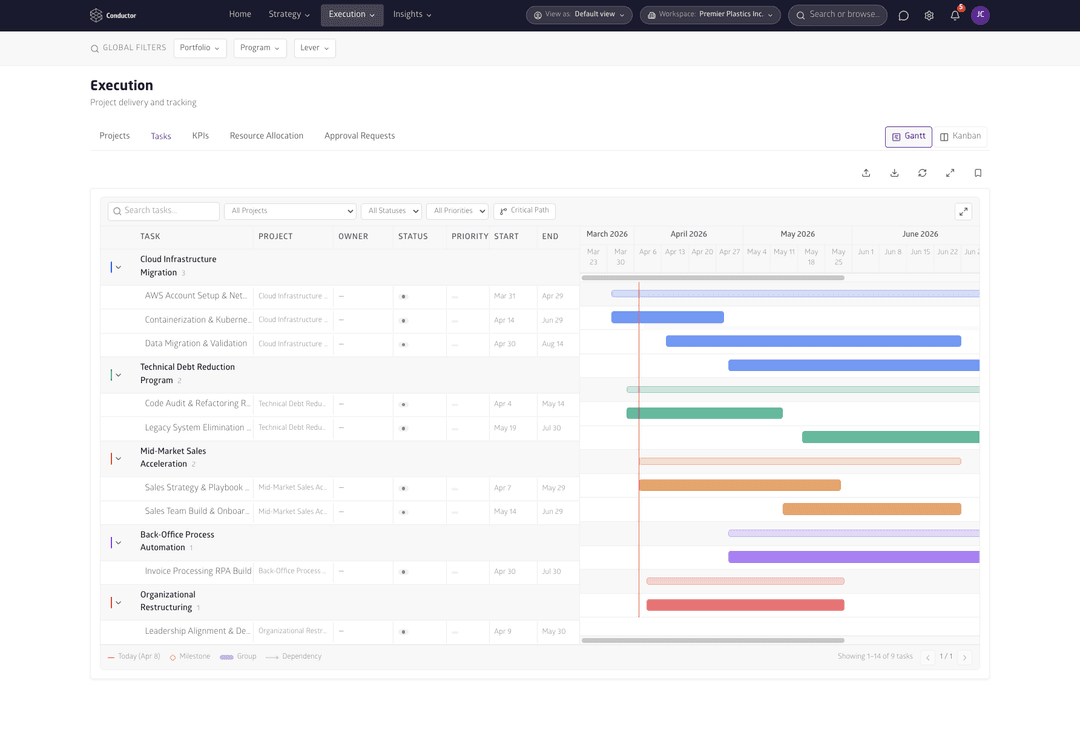Click the purple Invoice Processing RPA Gantt bar
1080x730 pixels.
pos(853,556)
